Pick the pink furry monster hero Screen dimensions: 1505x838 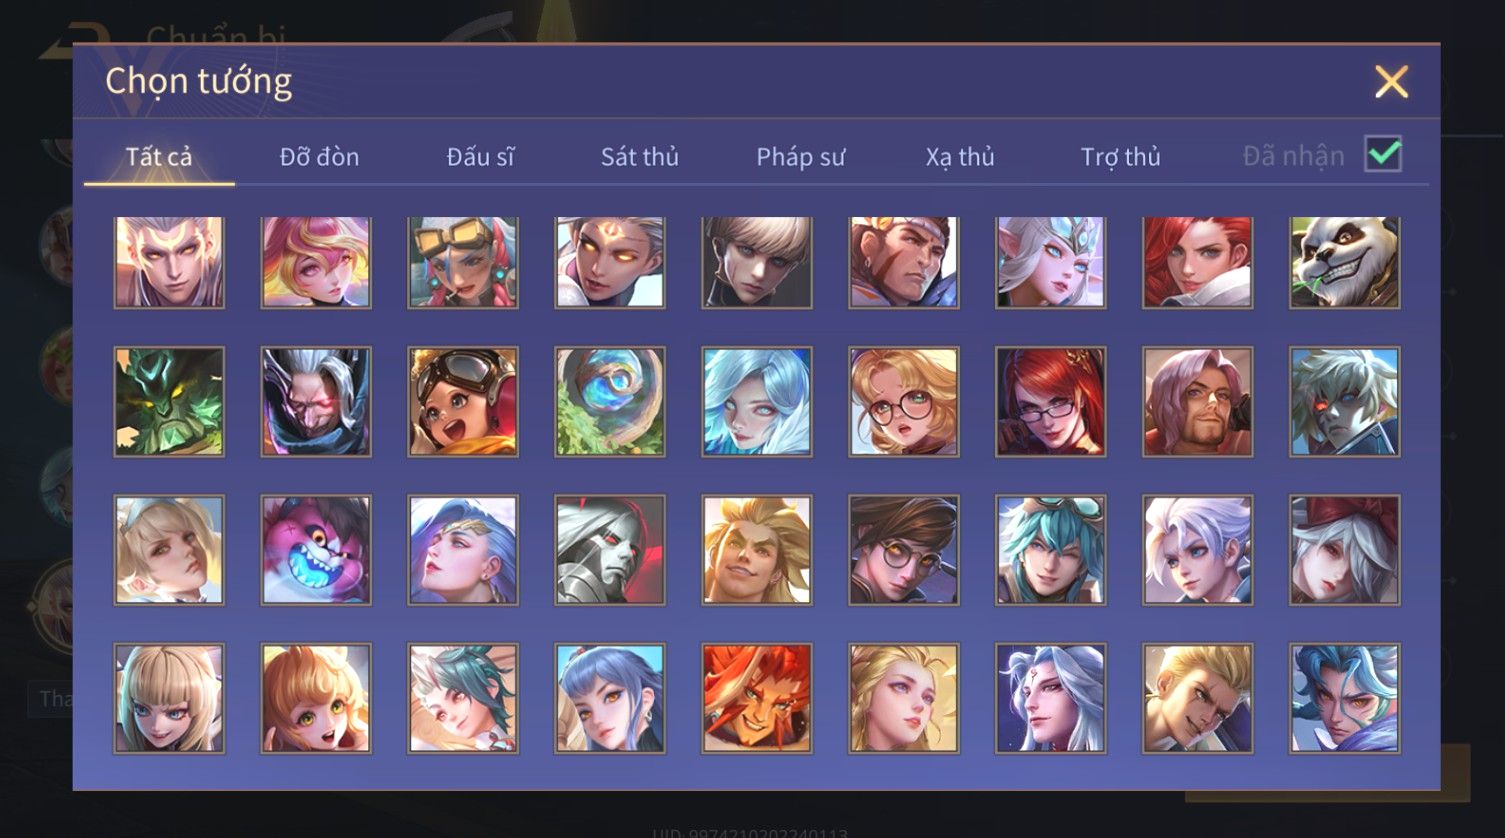[316, 550]
